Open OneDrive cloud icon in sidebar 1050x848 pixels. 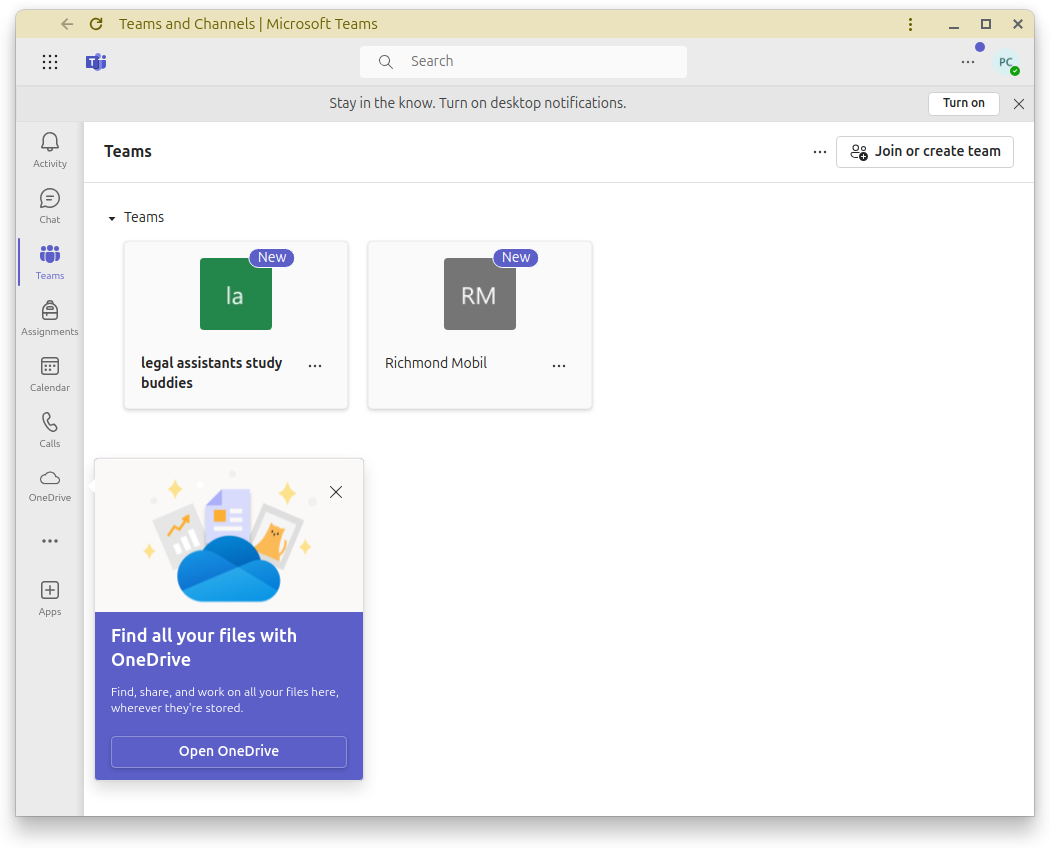(50, 486)
